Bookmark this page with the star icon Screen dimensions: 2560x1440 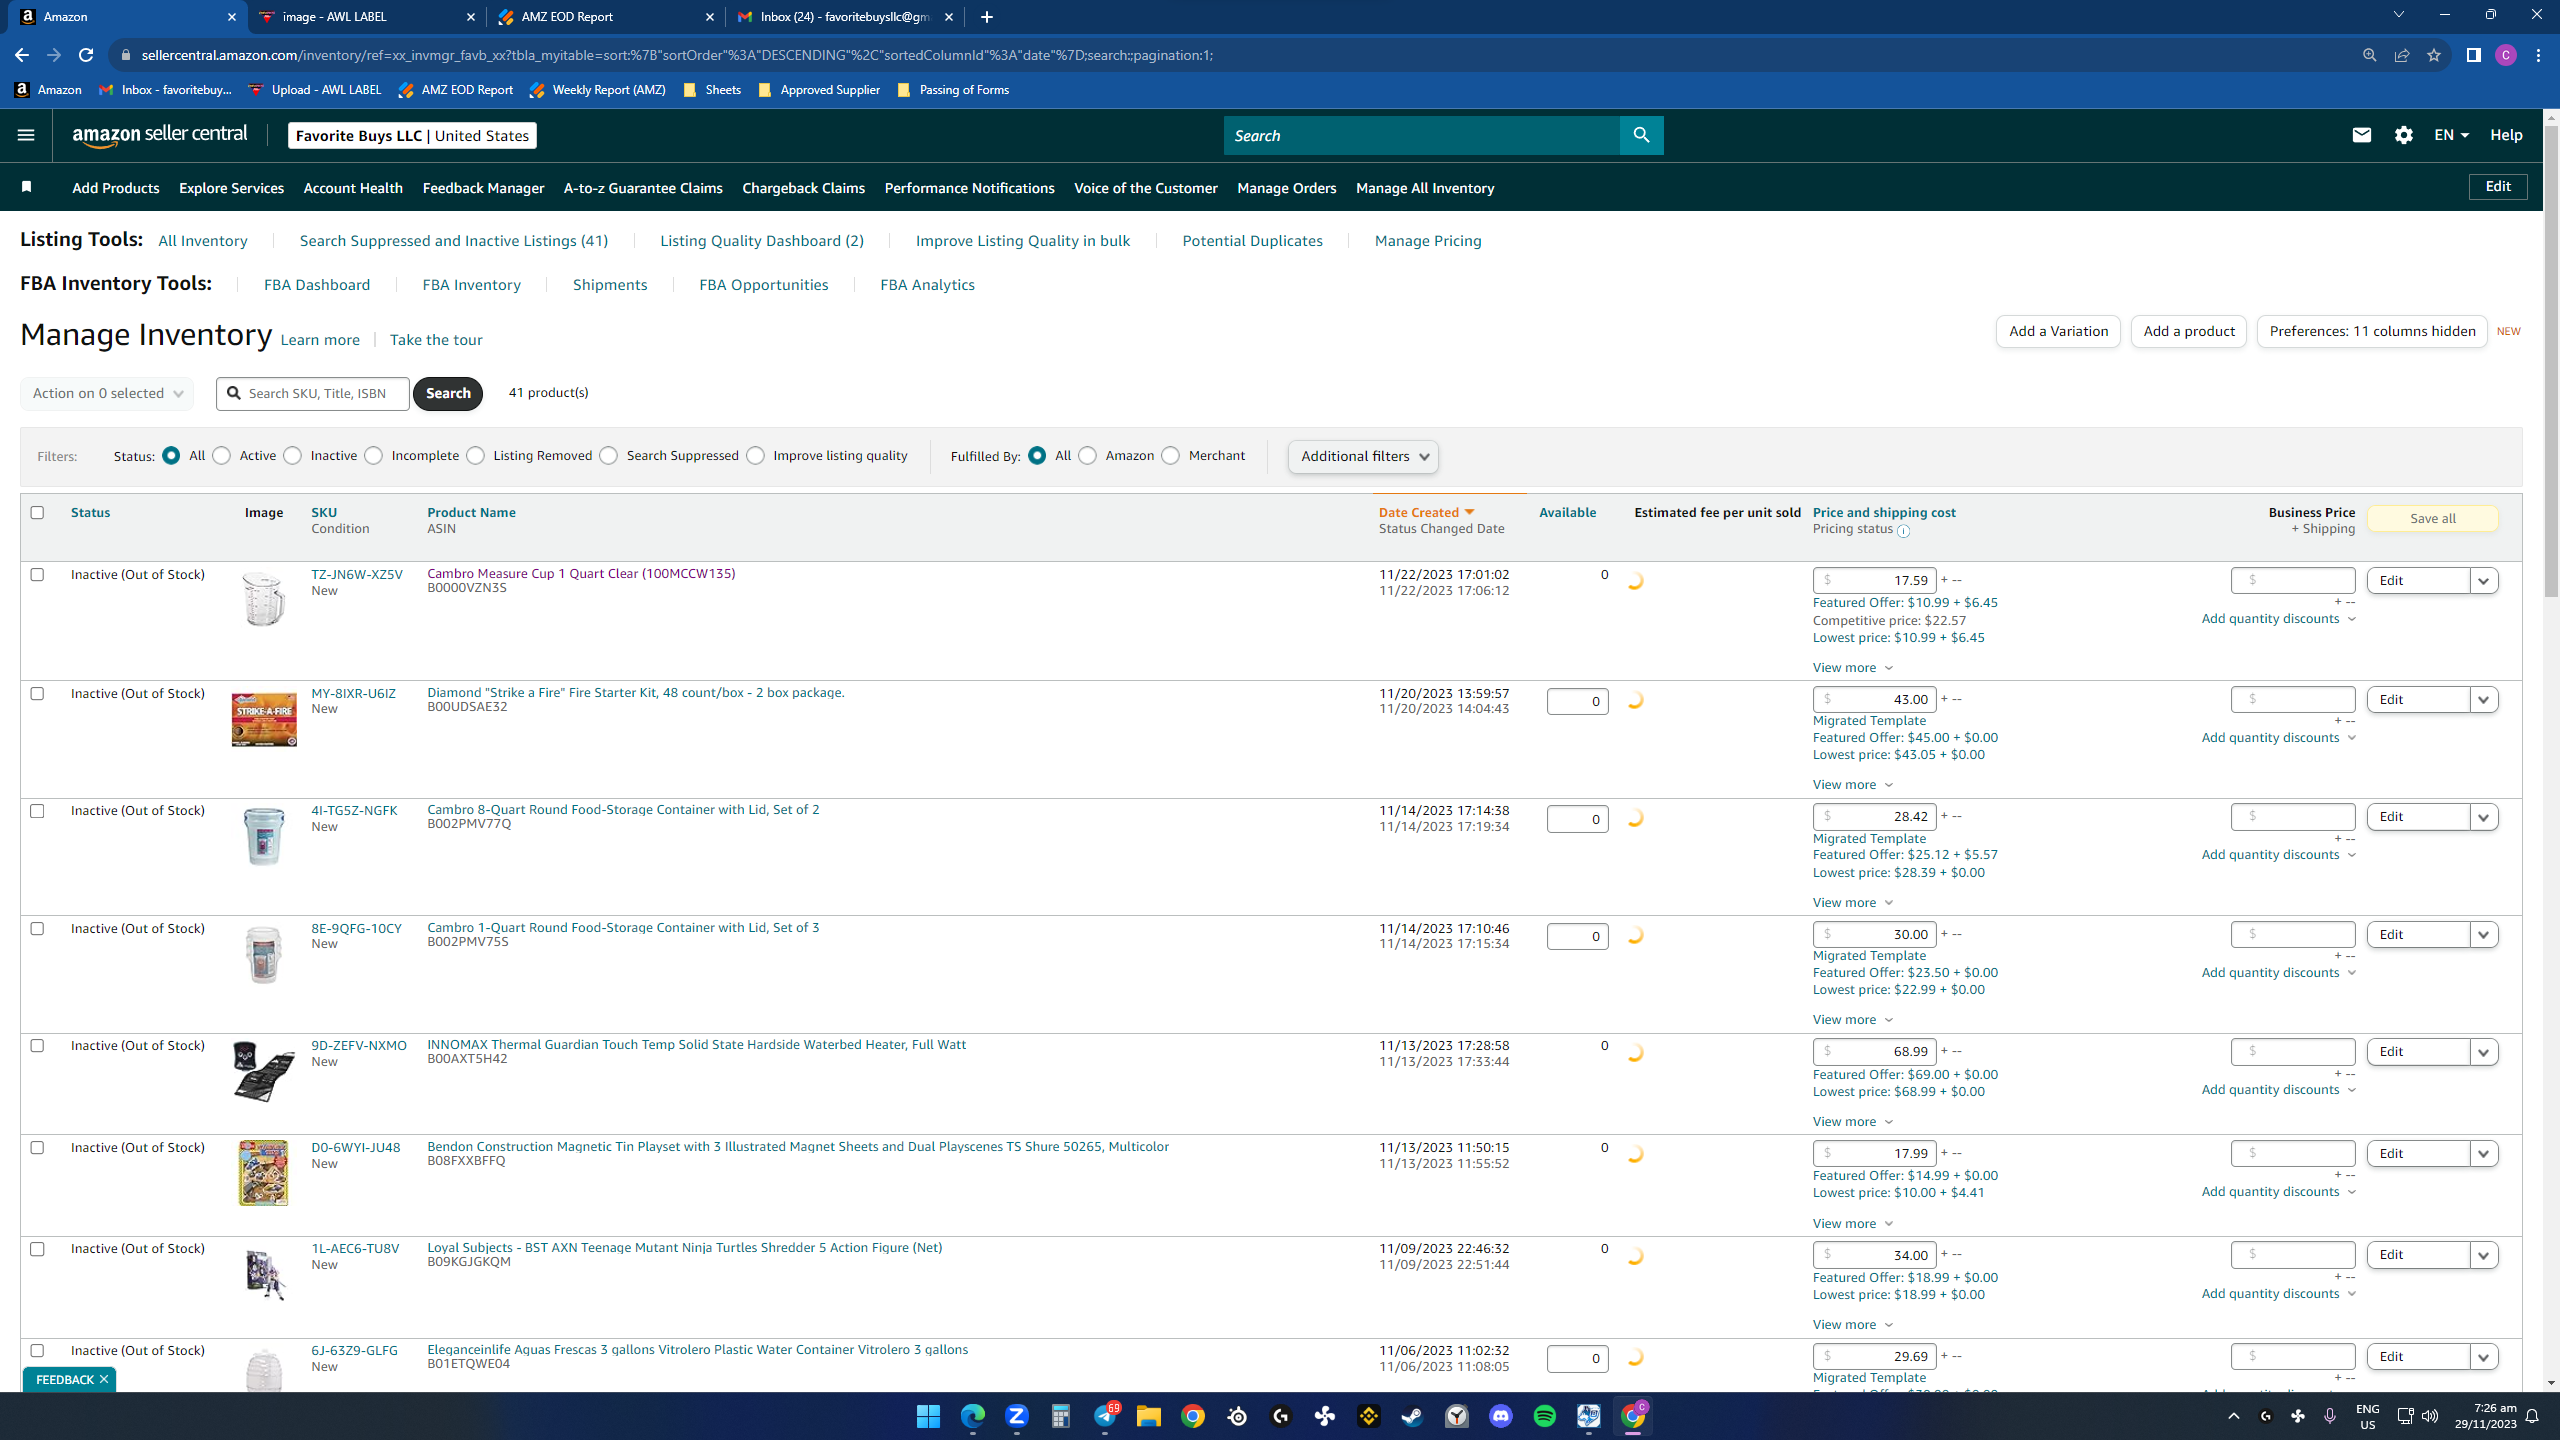pyautogui.click(x=2434, y=55)
